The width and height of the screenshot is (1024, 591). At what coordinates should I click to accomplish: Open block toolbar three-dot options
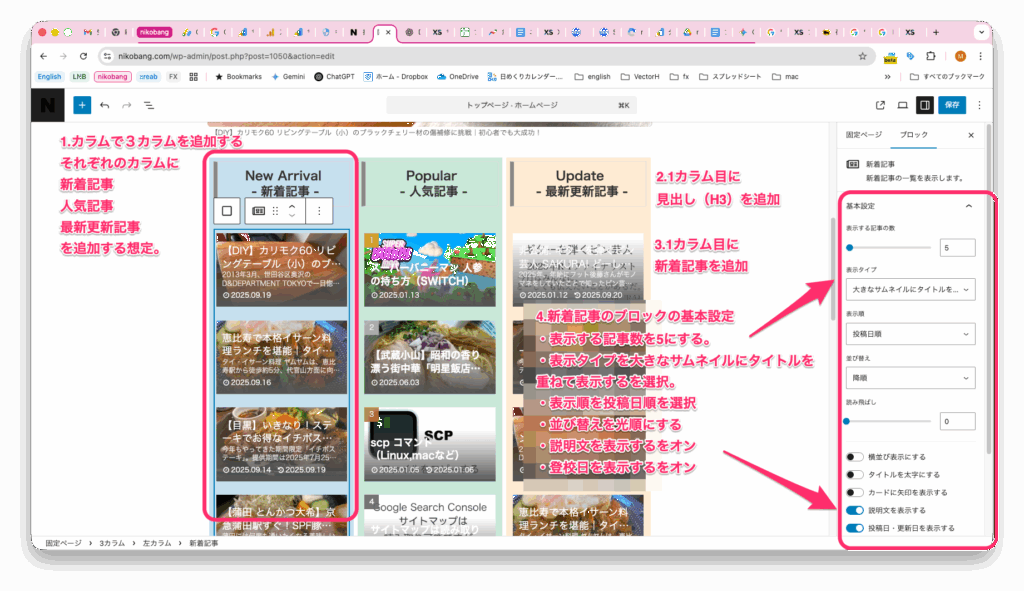[x=319, y=211]
